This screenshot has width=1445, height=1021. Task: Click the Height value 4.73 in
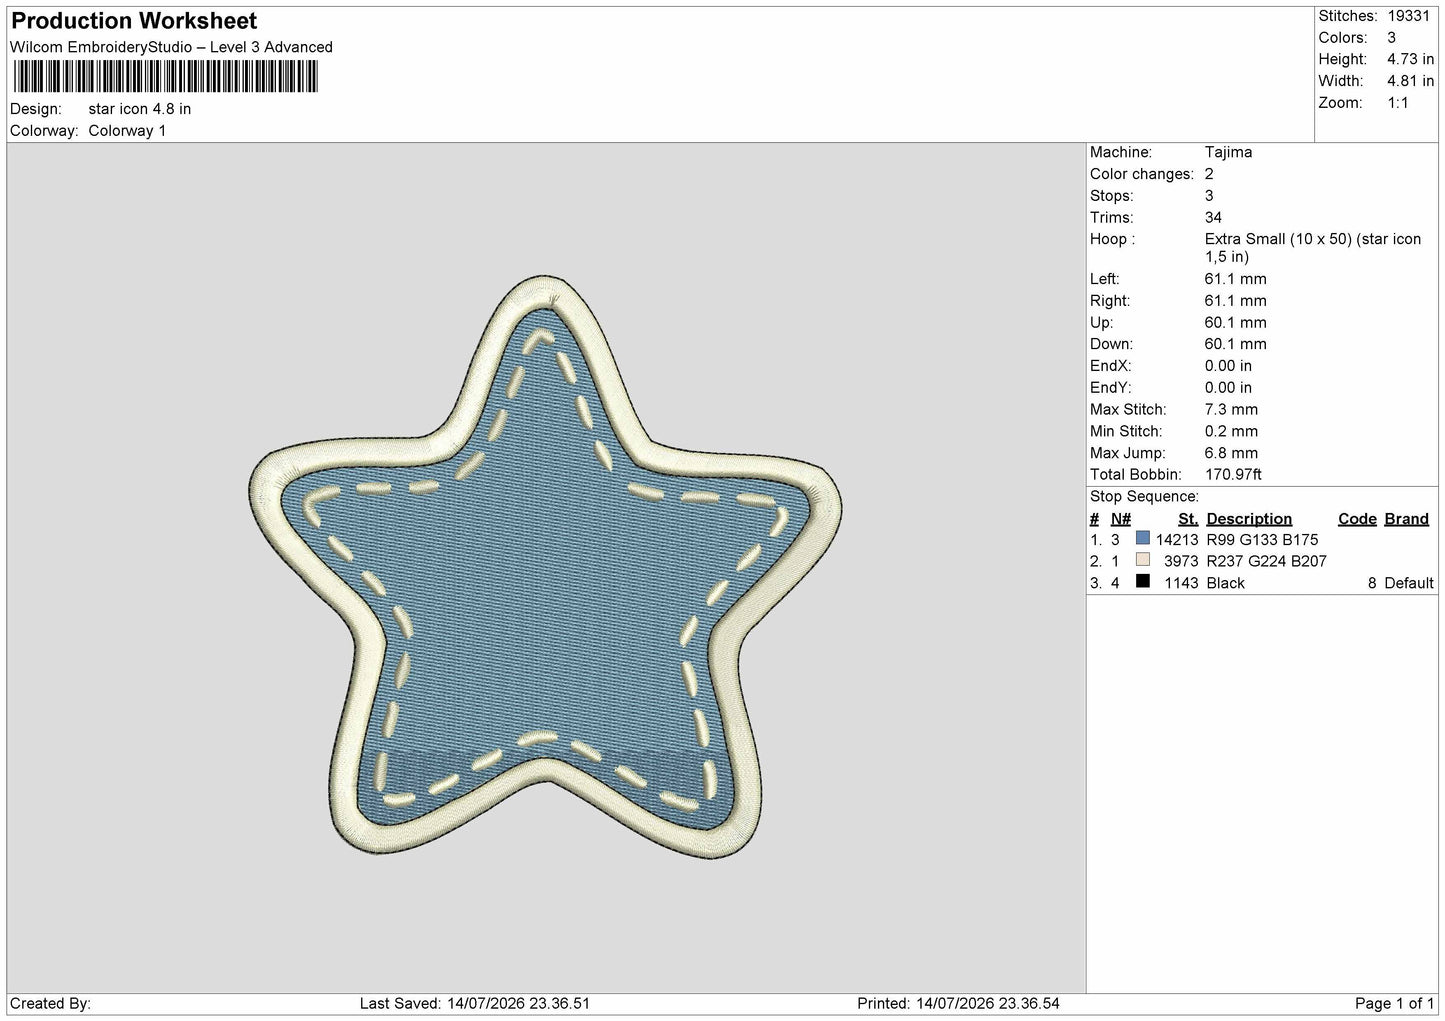1410,59
